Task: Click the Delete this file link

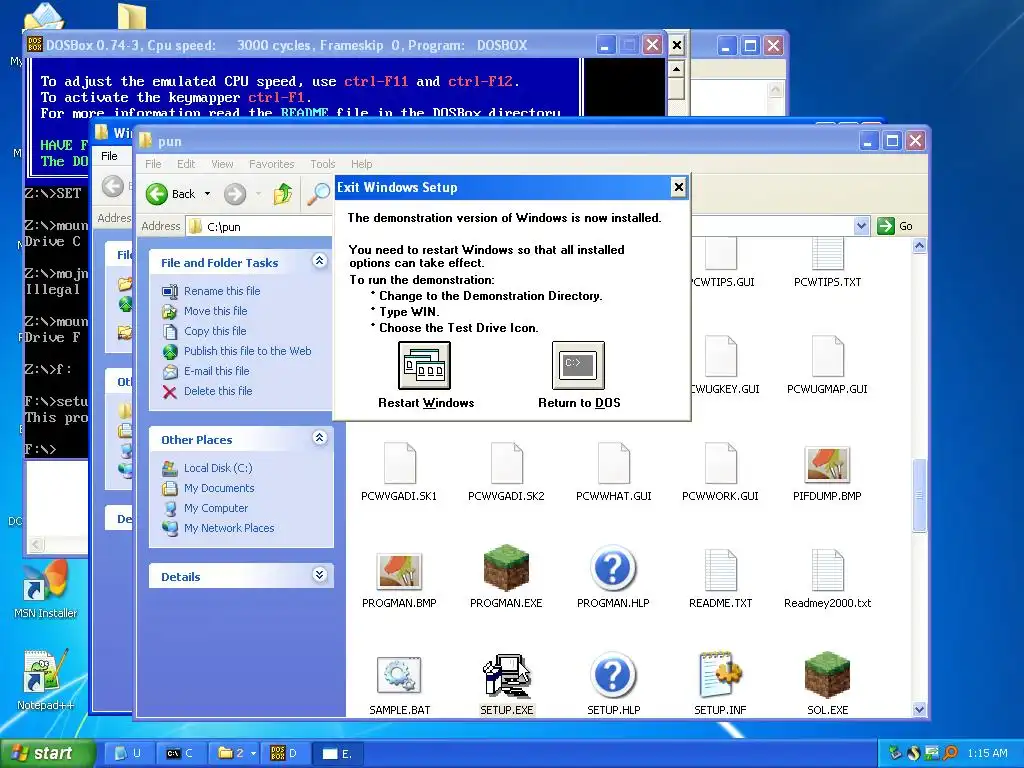Action: point(217,391)
